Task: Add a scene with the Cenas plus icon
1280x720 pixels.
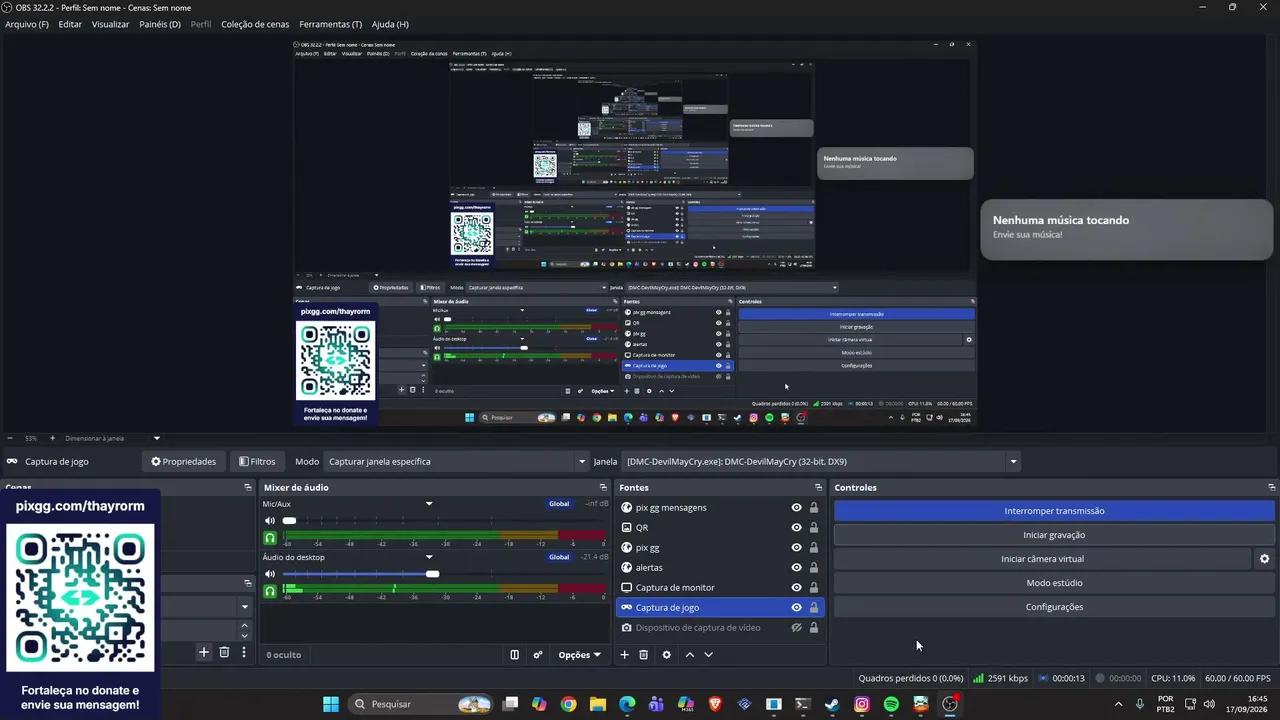Action: tap(204, 652)
